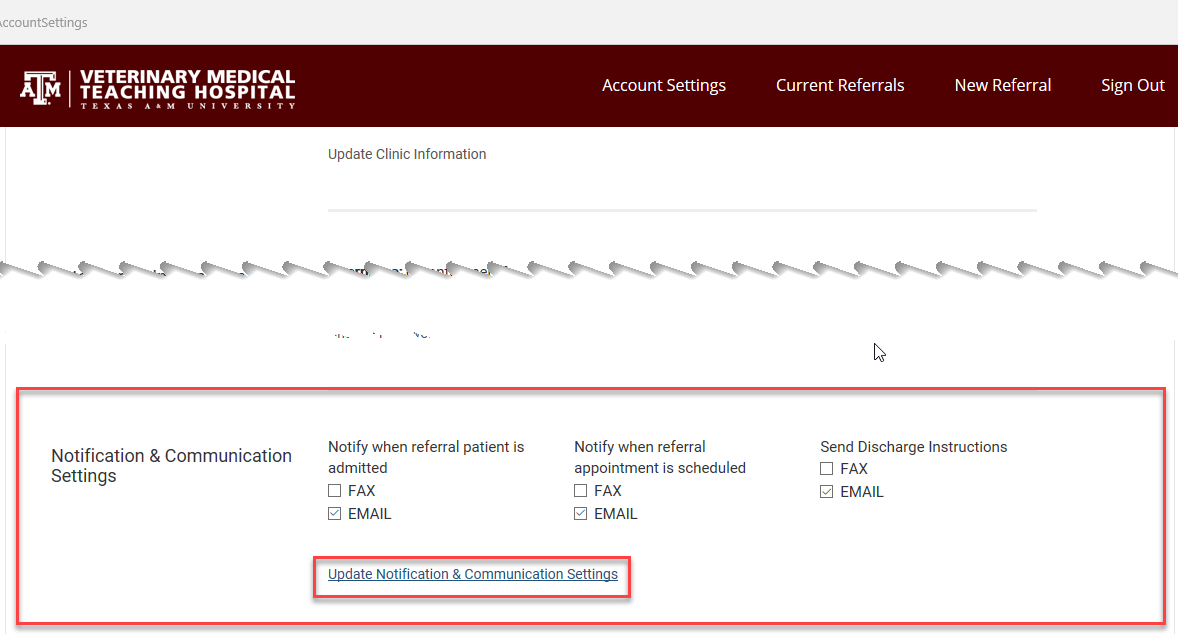
Task: Go to Current Referrals page
Action: pos(840,86)
